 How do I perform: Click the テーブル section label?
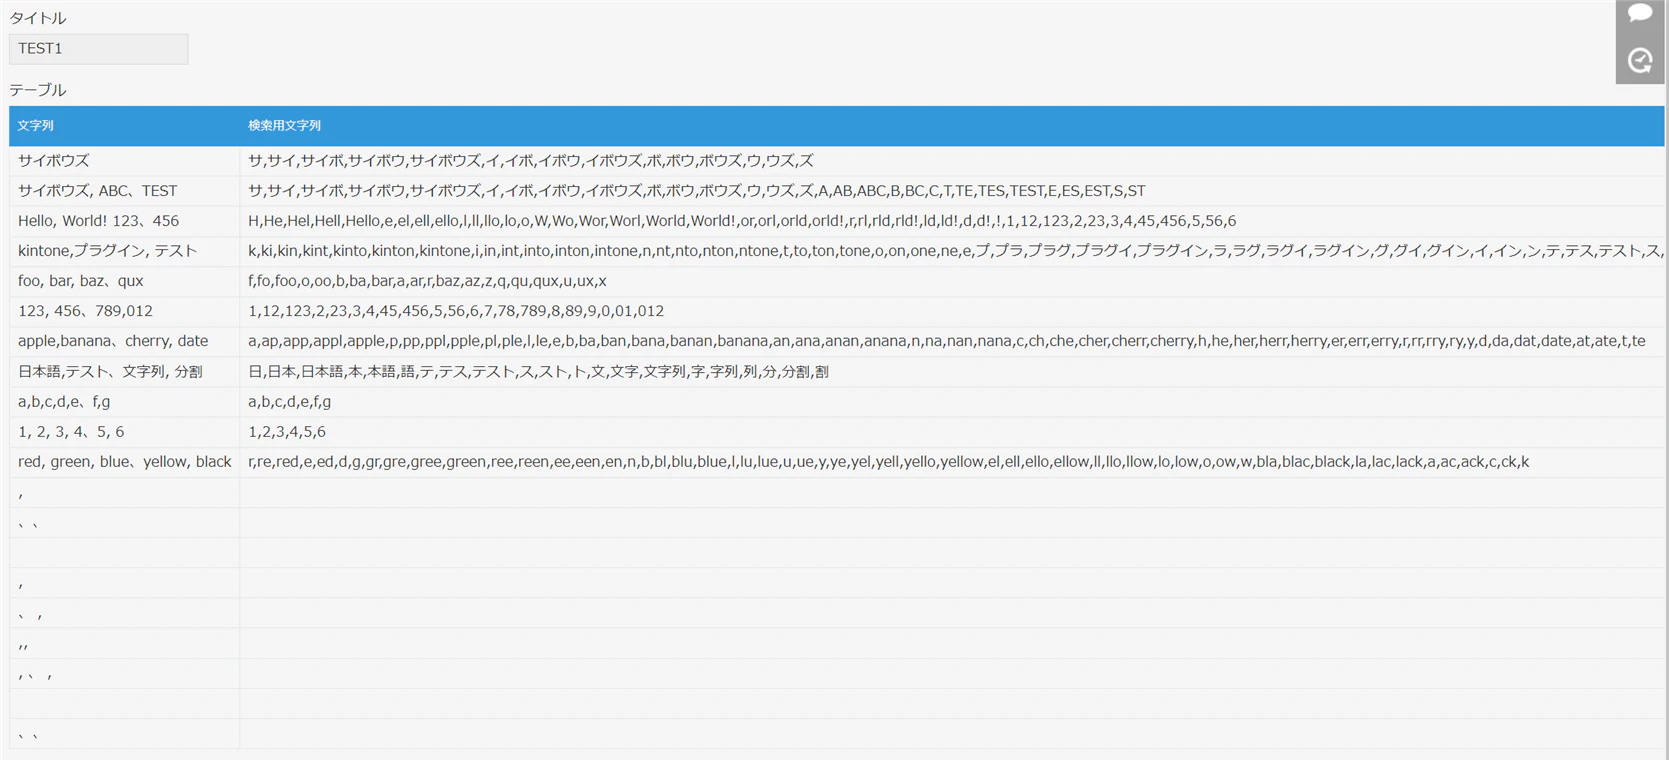(x=38, y=90)
